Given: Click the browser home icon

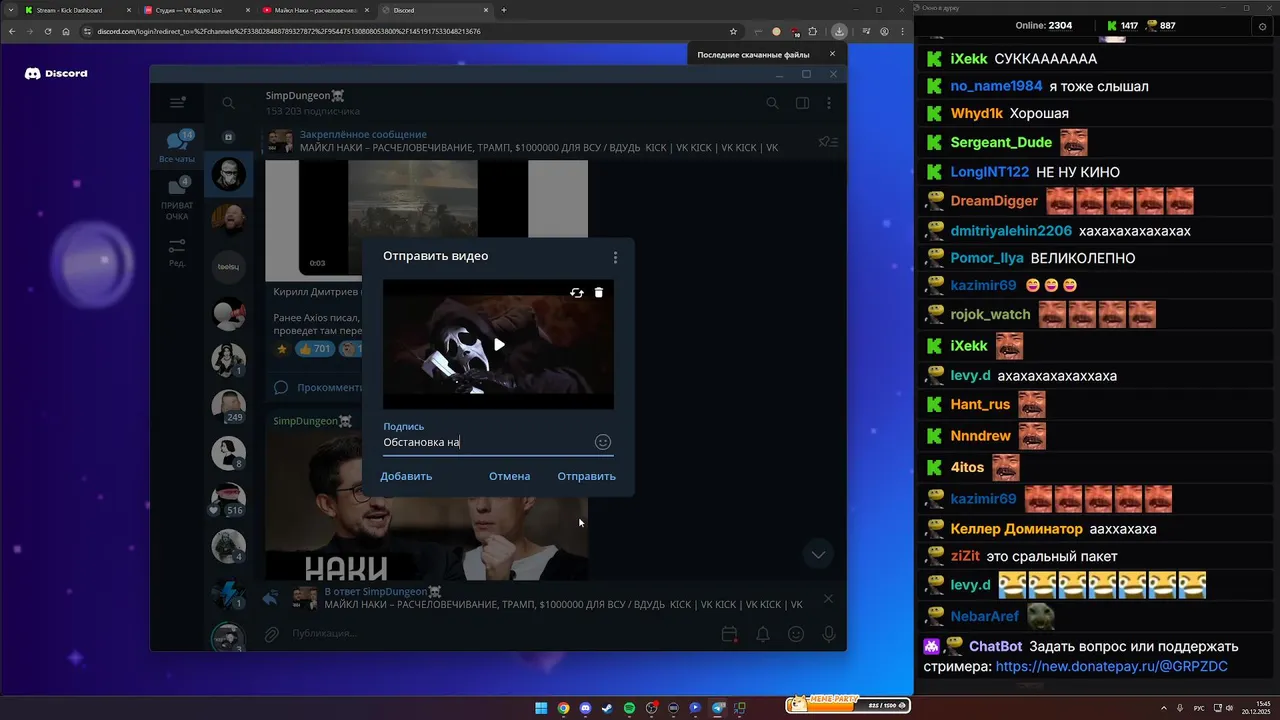Looking at the screenshot, I should [66, 31].
